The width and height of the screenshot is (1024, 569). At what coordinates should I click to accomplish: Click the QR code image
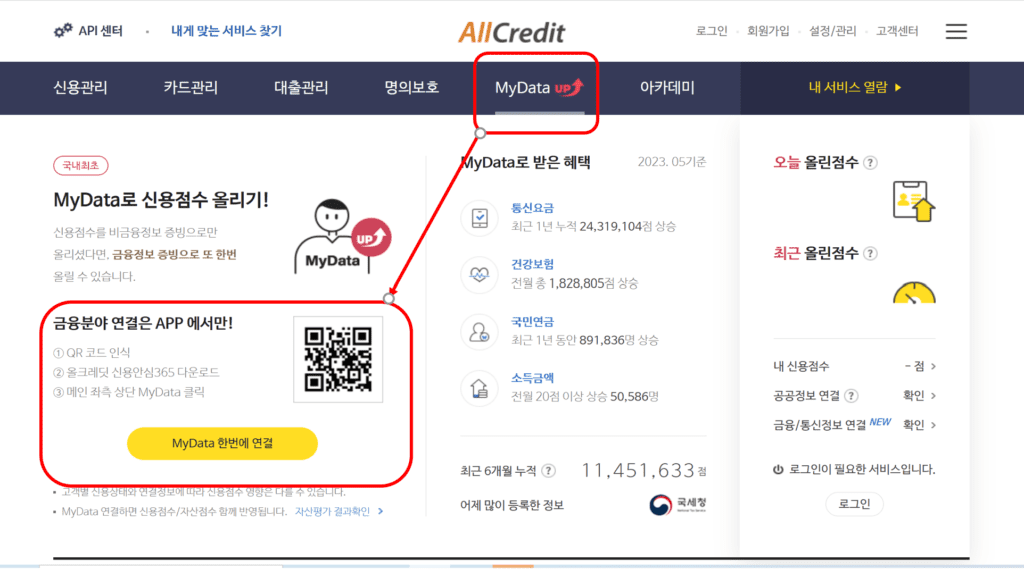(x=338, y=359)
